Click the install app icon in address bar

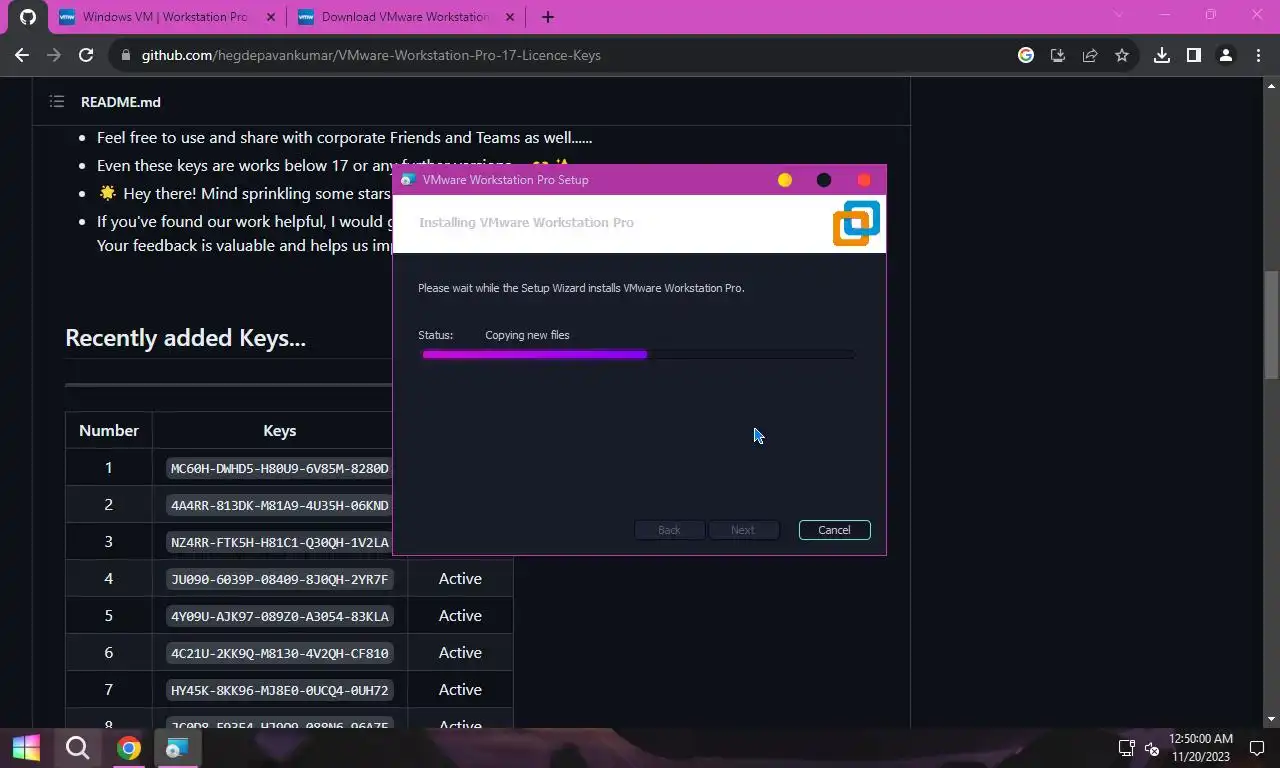[x=1057, y=55]
